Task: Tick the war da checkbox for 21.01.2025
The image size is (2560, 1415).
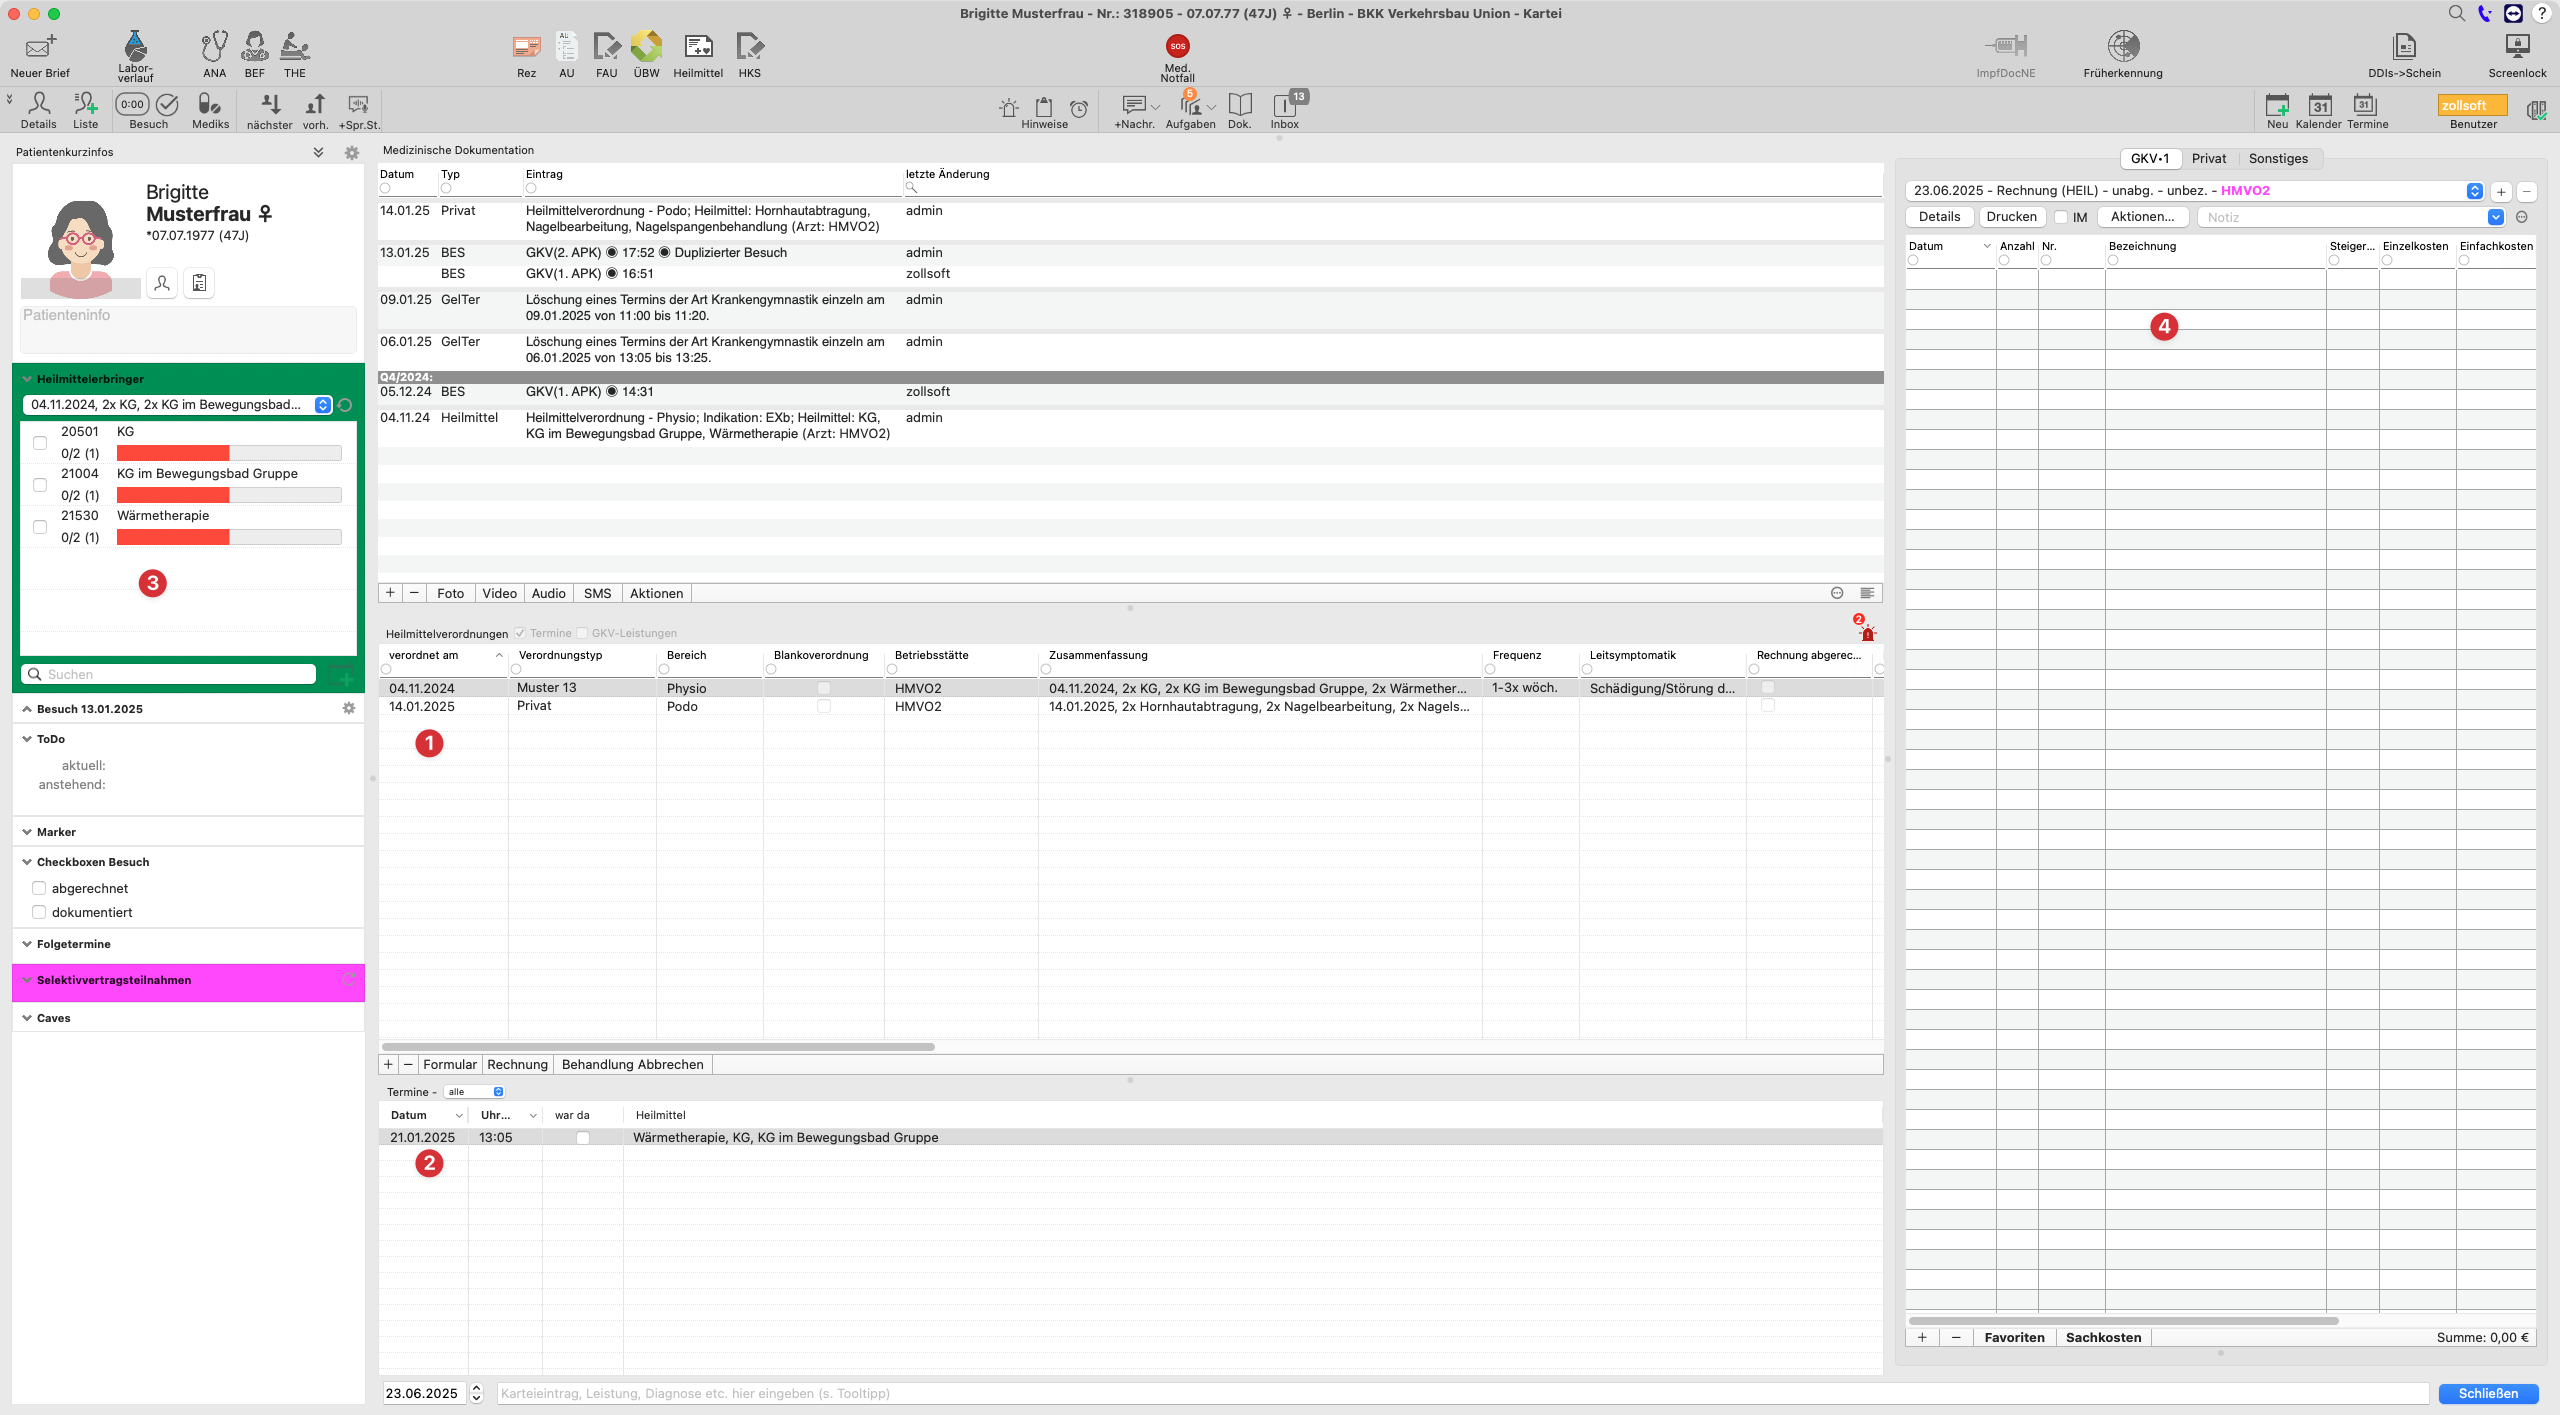Action: coord(583,1138)
